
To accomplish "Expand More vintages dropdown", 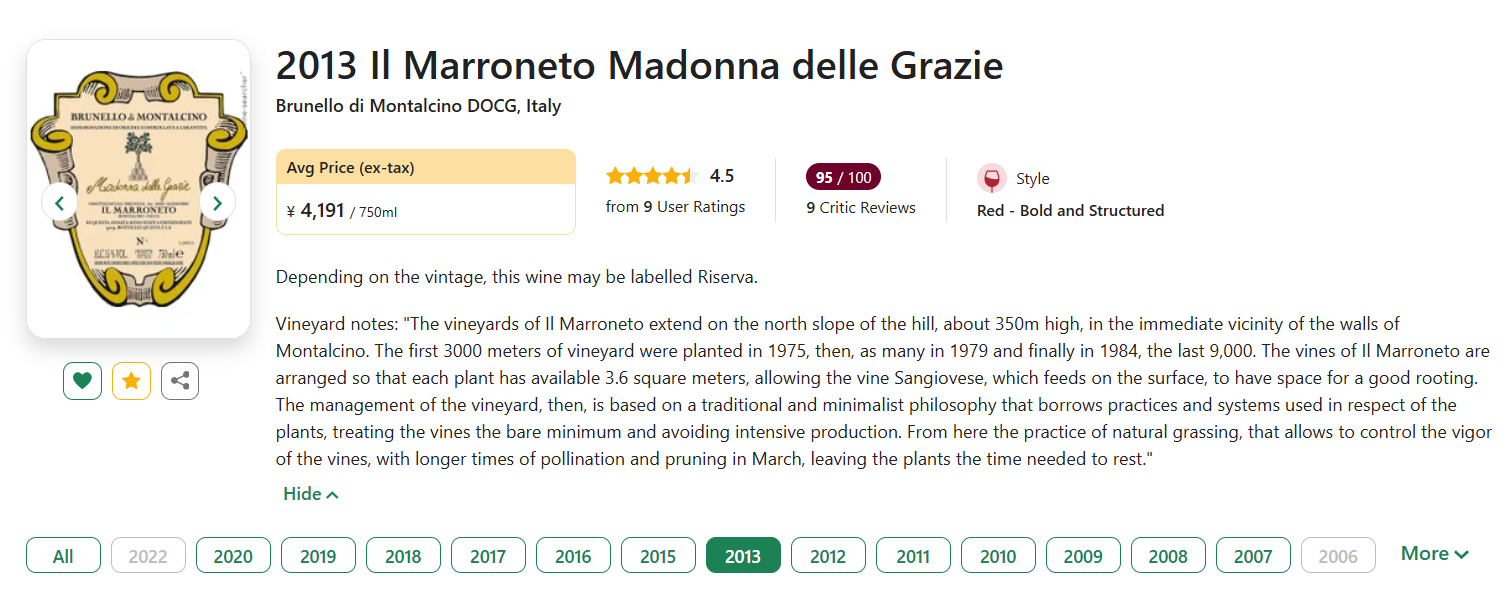I will 1434,554.
